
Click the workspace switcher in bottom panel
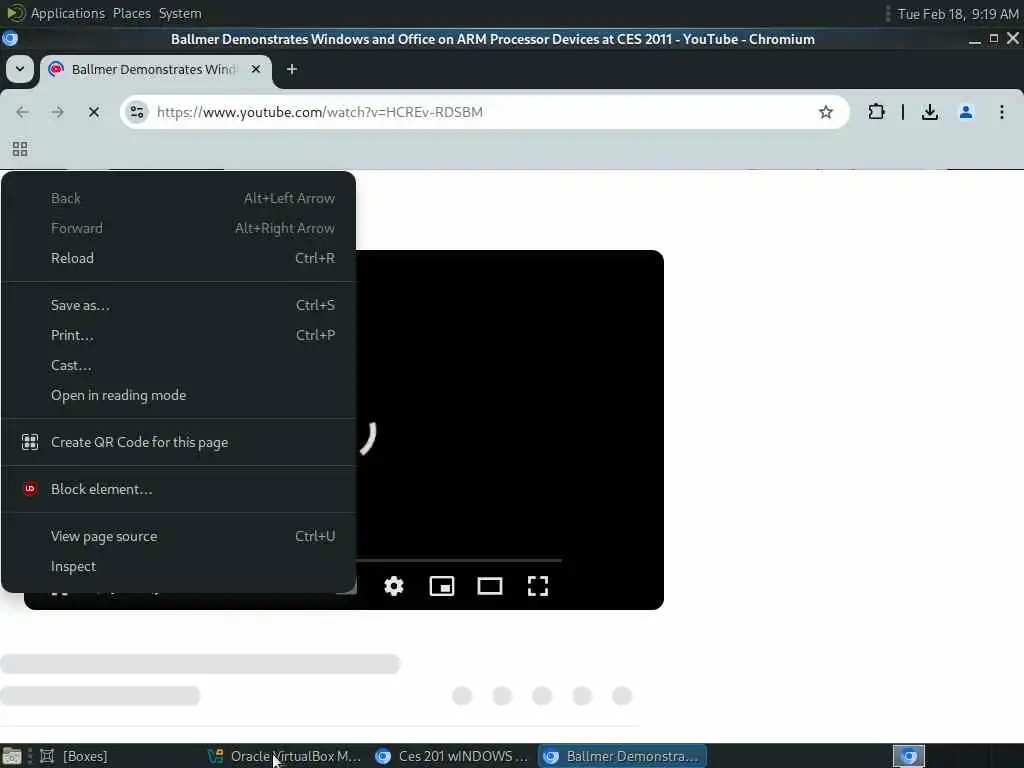pos(909,756)
